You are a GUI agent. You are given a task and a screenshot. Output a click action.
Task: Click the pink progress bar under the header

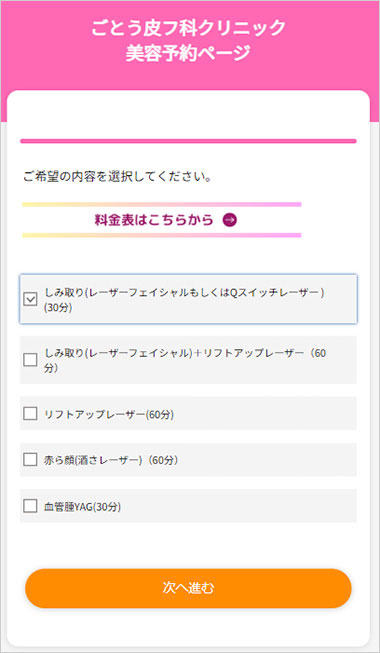point(188,141)
